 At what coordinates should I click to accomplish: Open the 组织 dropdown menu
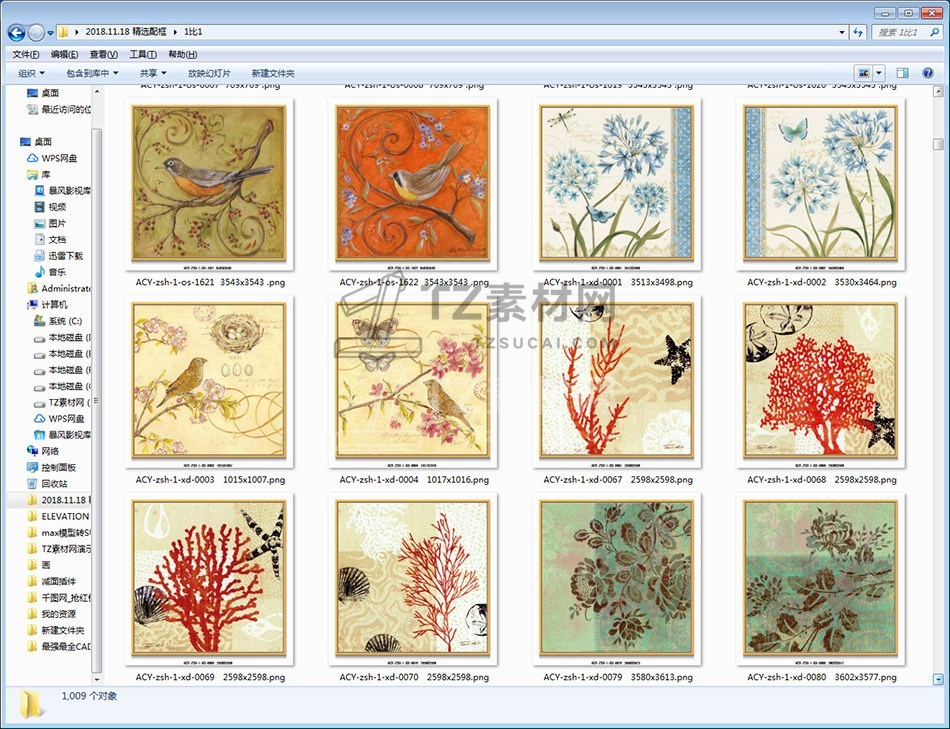click(31, 73)
